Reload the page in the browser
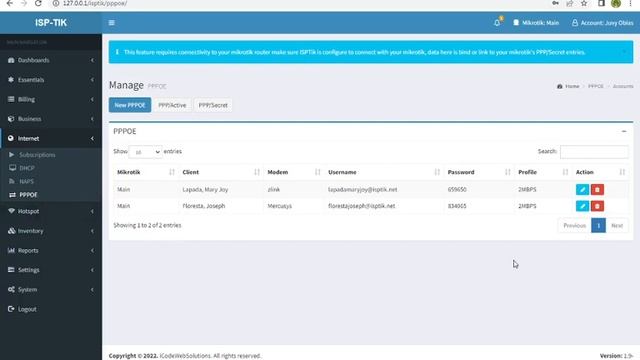 click(38, 3)
